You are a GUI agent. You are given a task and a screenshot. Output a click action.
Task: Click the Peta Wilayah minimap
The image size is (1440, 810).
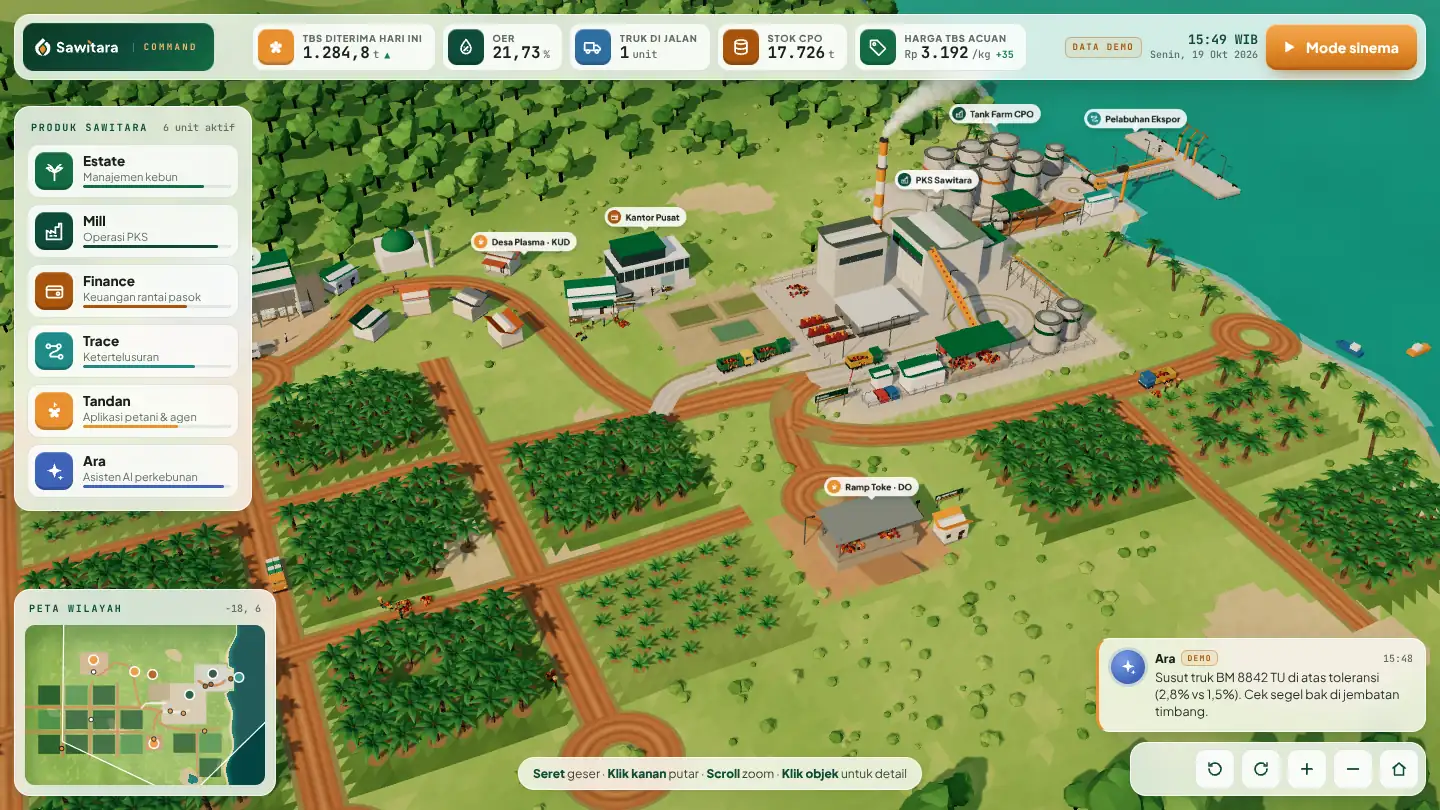(x=145, y=705)
